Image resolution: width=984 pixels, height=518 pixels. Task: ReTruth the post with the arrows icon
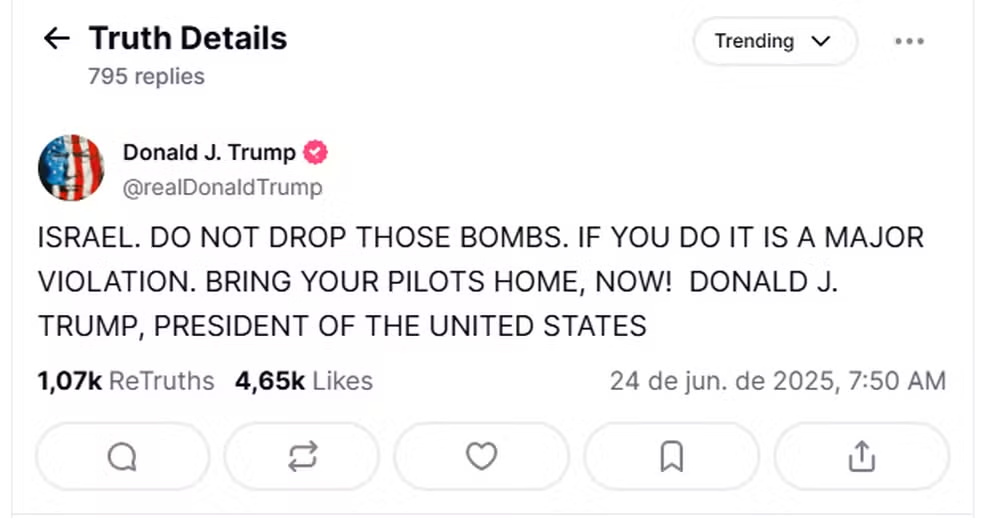[302, 456]
